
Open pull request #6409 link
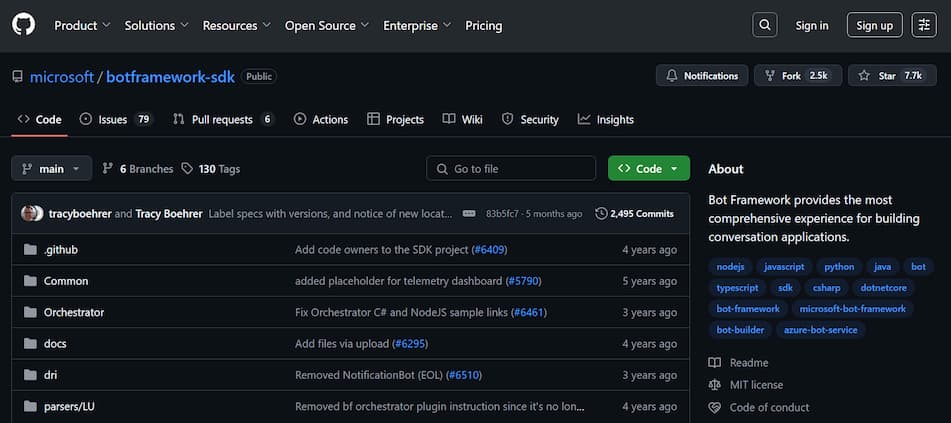(489, 249)
